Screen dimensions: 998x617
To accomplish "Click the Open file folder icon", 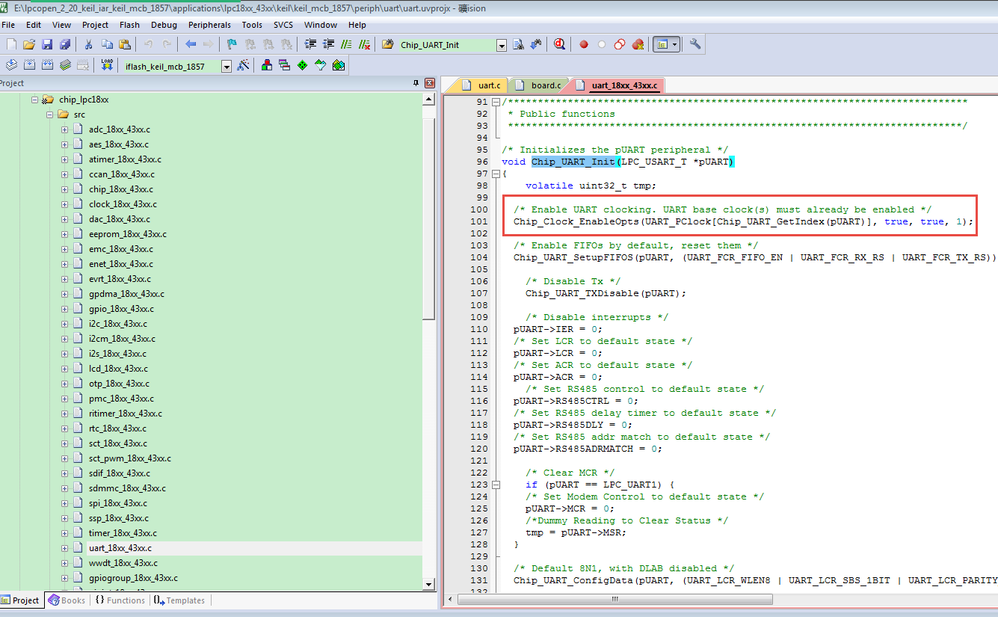I will pyautogui.click(x=29, y=45).
